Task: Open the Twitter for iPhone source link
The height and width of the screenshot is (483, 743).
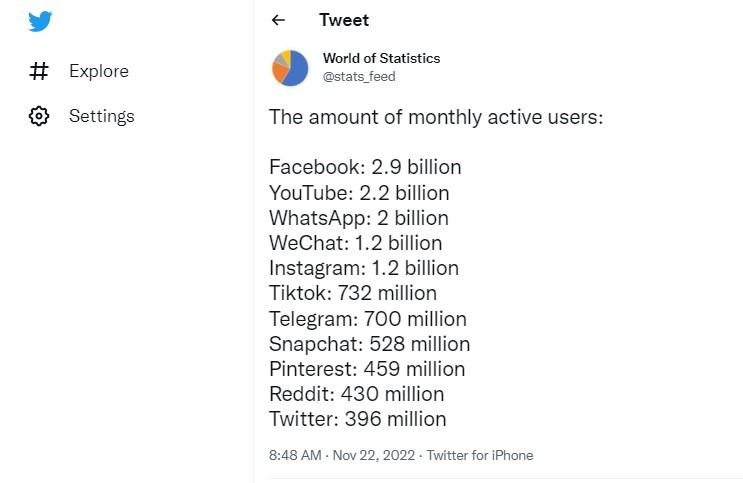Action: click(480, 455)
